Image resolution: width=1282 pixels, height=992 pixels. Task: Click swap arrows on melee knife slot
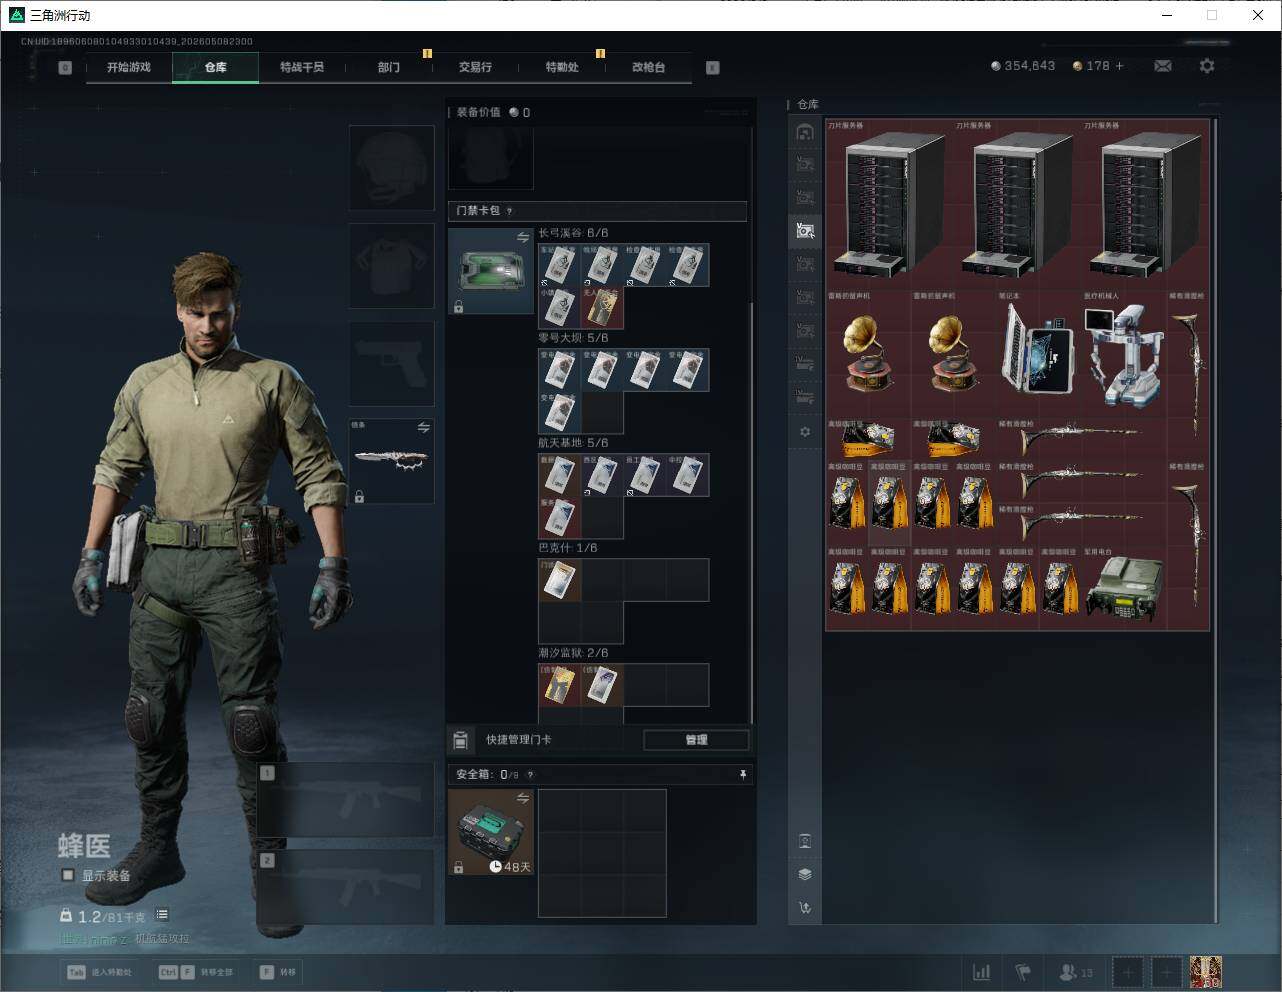click(424, 428)
